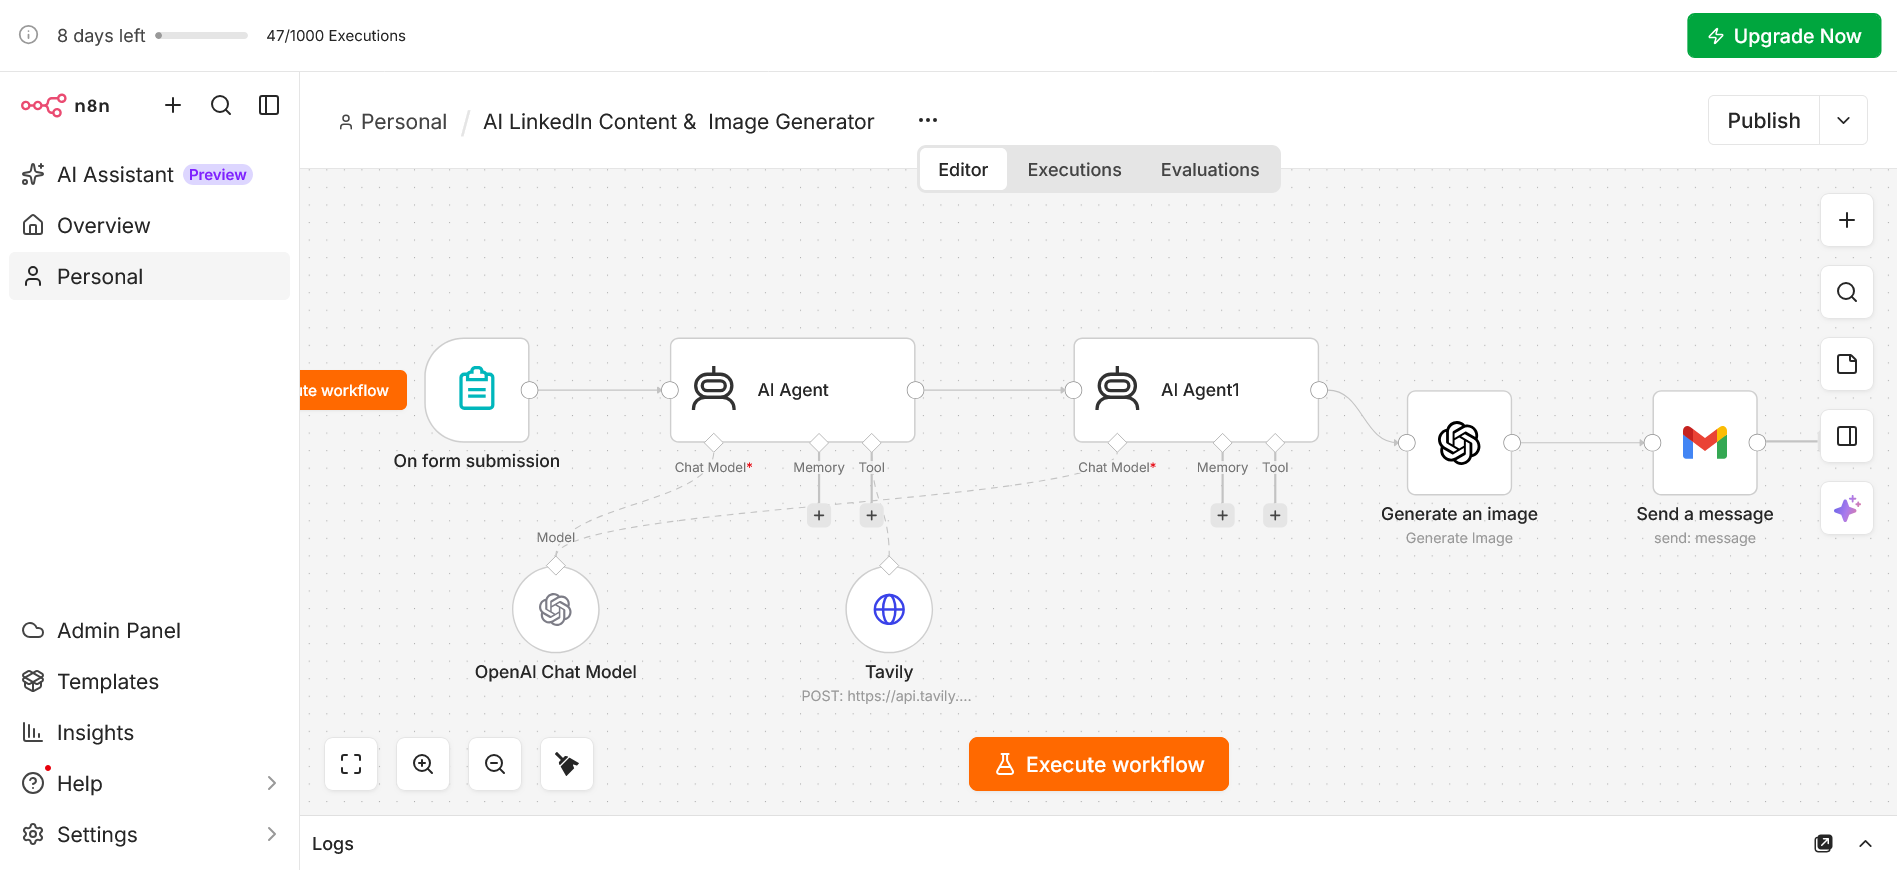Open the AI Assistant

pyautogui.click(x=149, y=175)
